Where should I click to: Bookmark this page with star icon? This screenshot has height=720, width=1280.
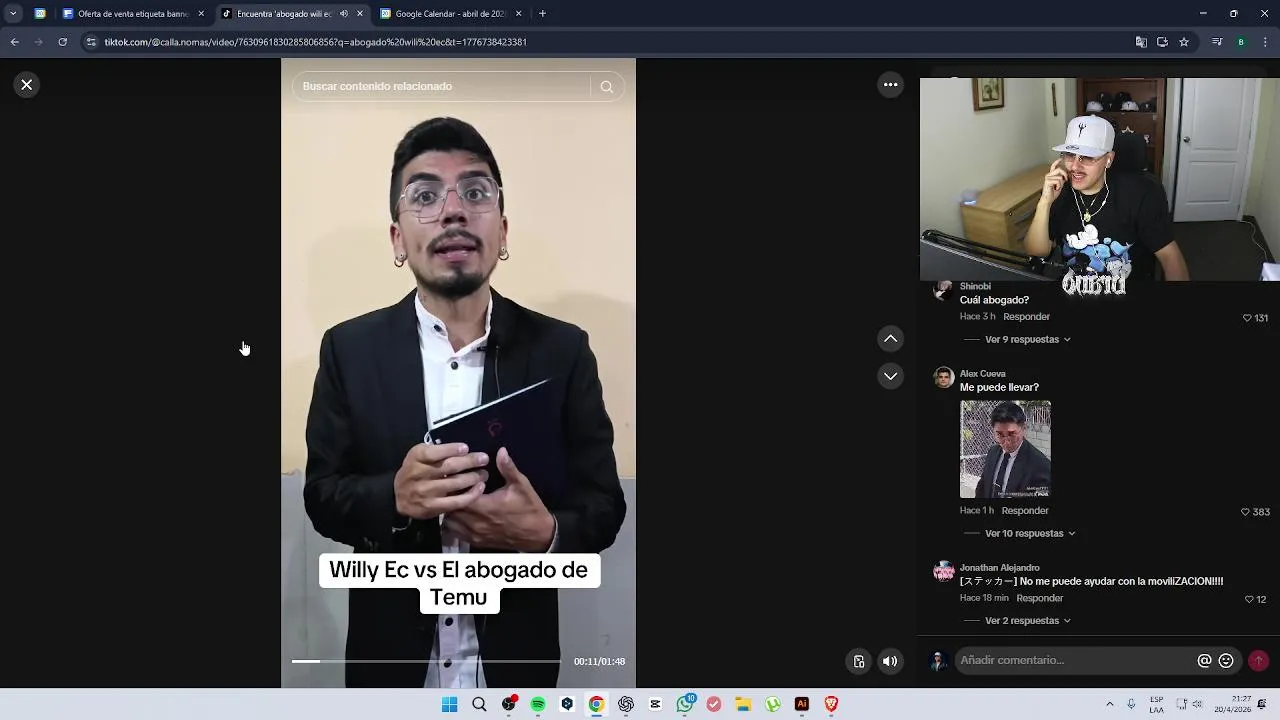1184,42
